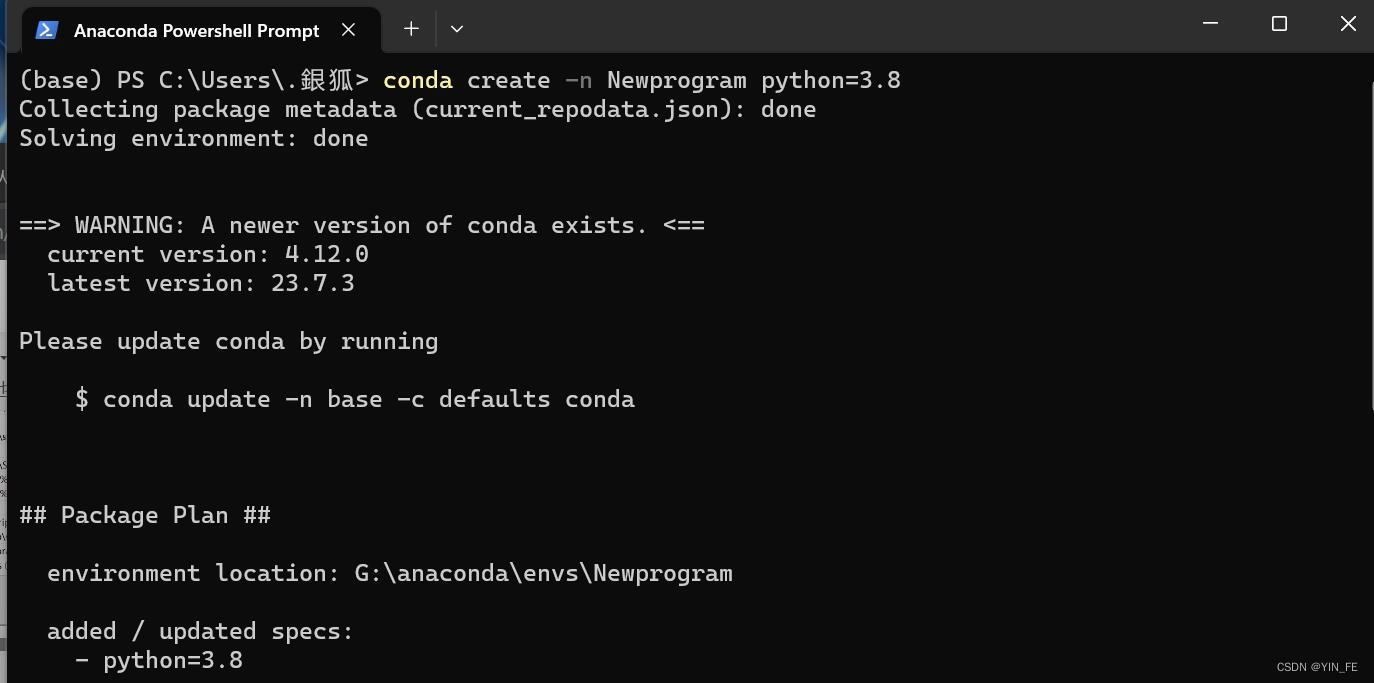This screenshot has height=683, width=1374.
Task: Open a new terminal tab with the plus icon
Action: point(410,28)
